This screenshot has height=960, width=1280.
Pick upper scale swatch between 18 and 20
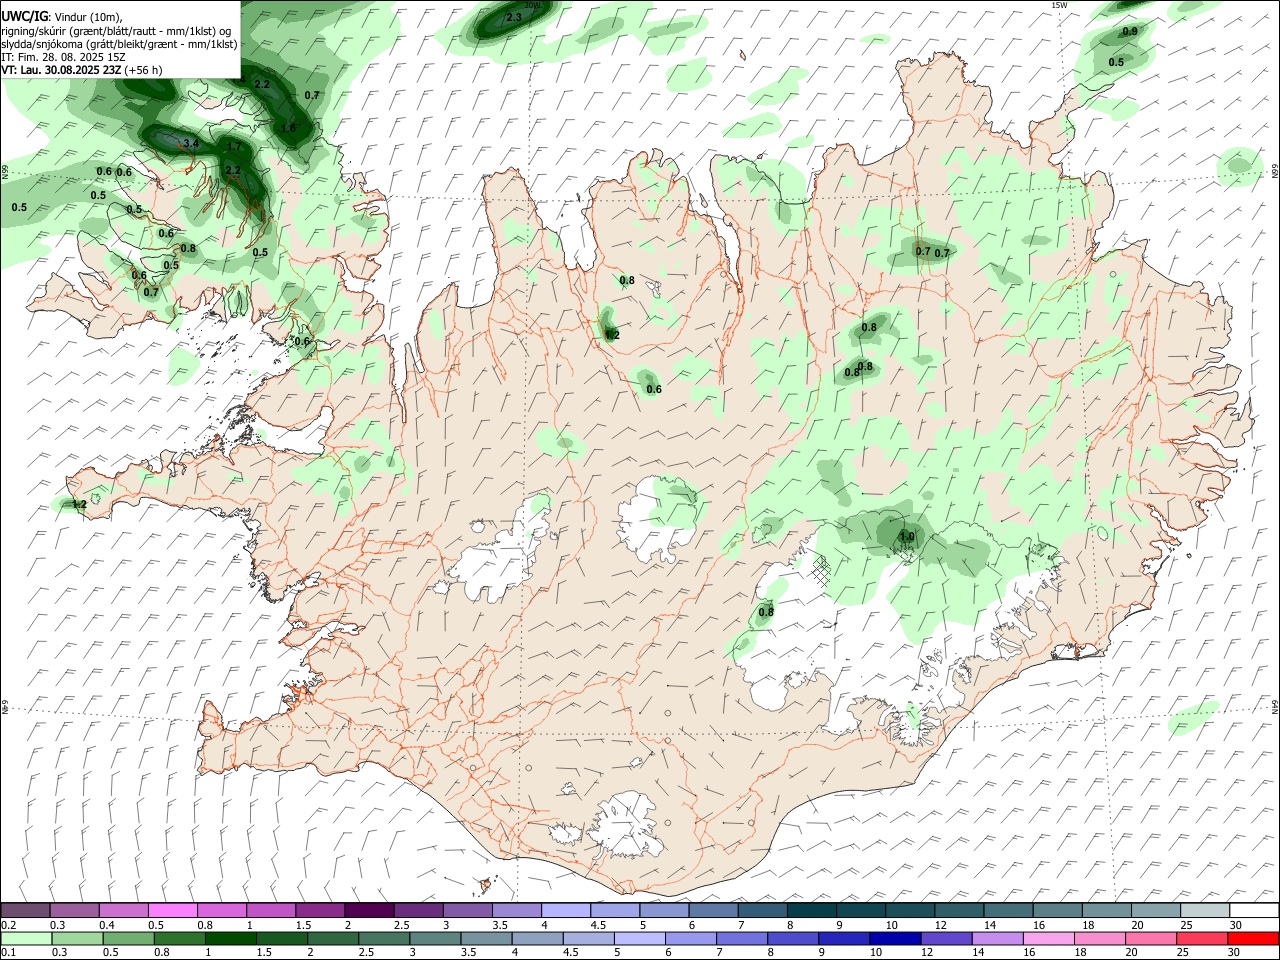click(x=1106, y=910)
